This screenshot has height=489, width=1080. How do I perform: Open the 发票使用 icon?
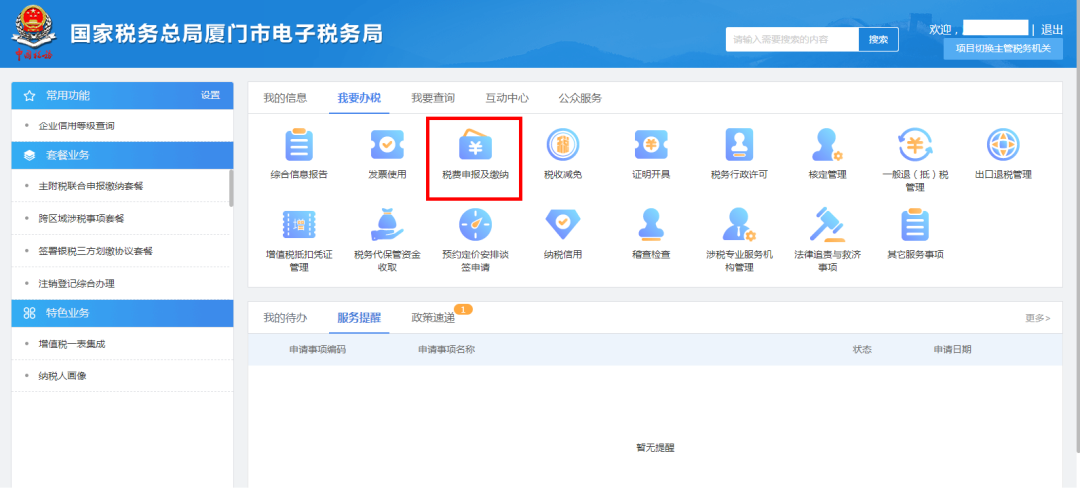coord(387,145)
